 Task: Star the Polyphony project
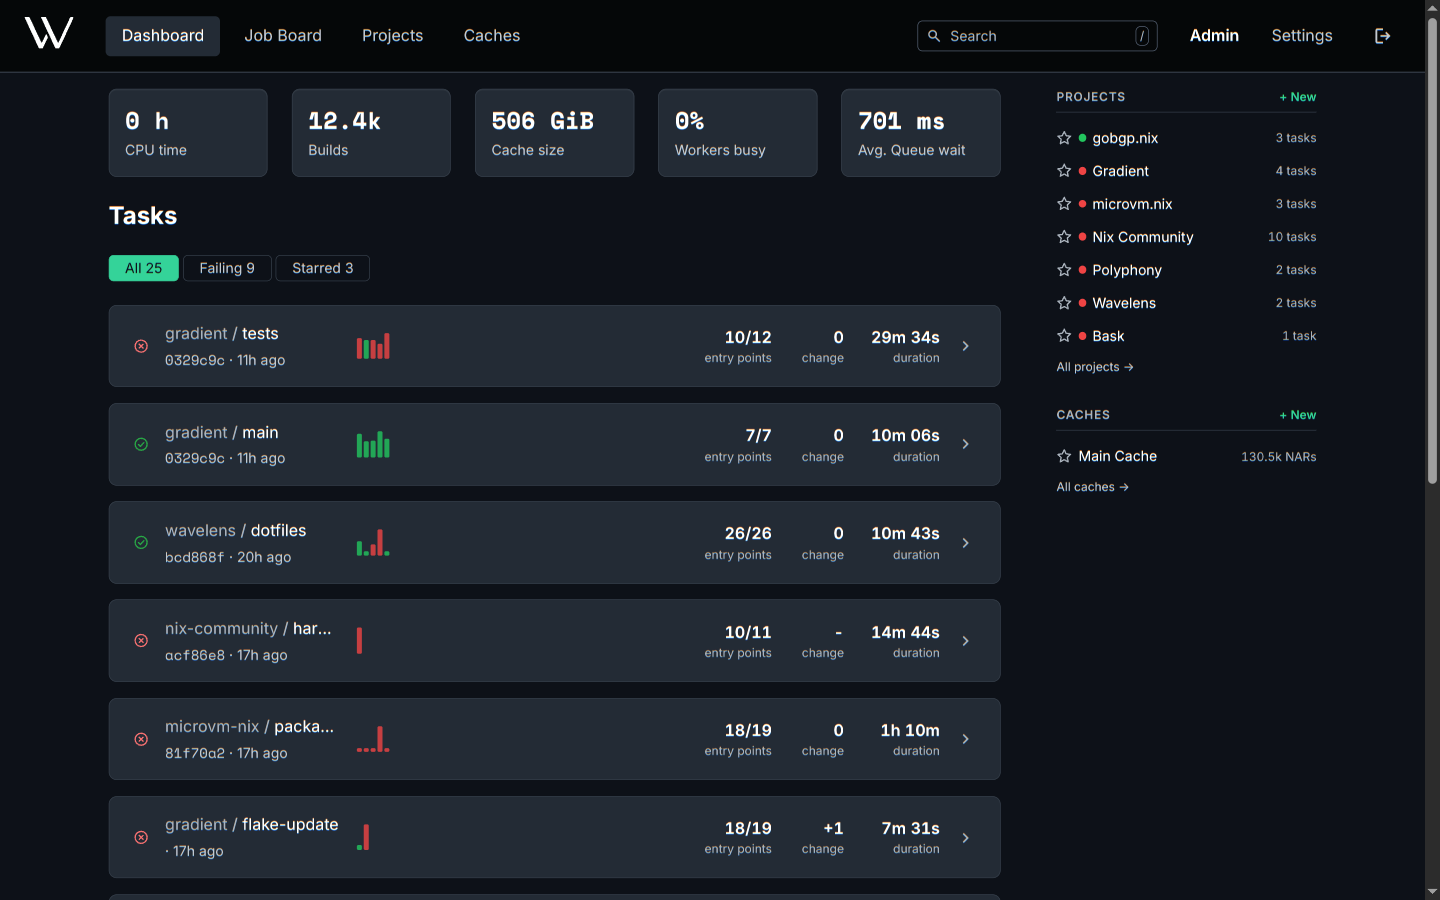1064,270
